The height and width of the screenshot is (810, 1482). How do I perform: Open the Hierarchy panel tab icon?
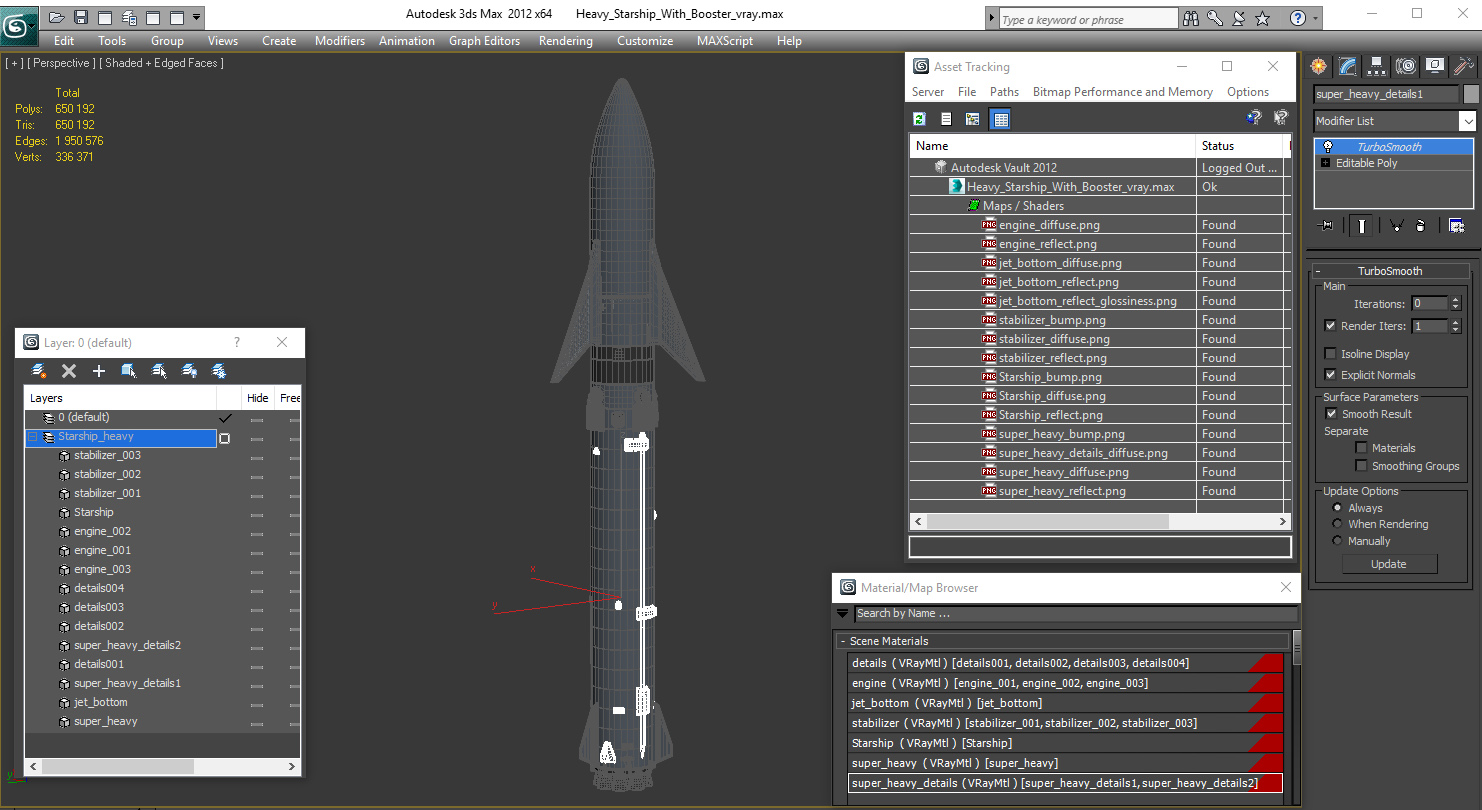1377,66
